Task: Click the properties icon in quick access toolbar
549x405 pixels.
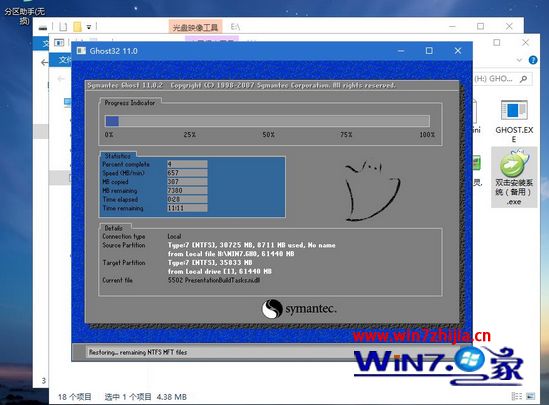Action: tap(63, 27)
